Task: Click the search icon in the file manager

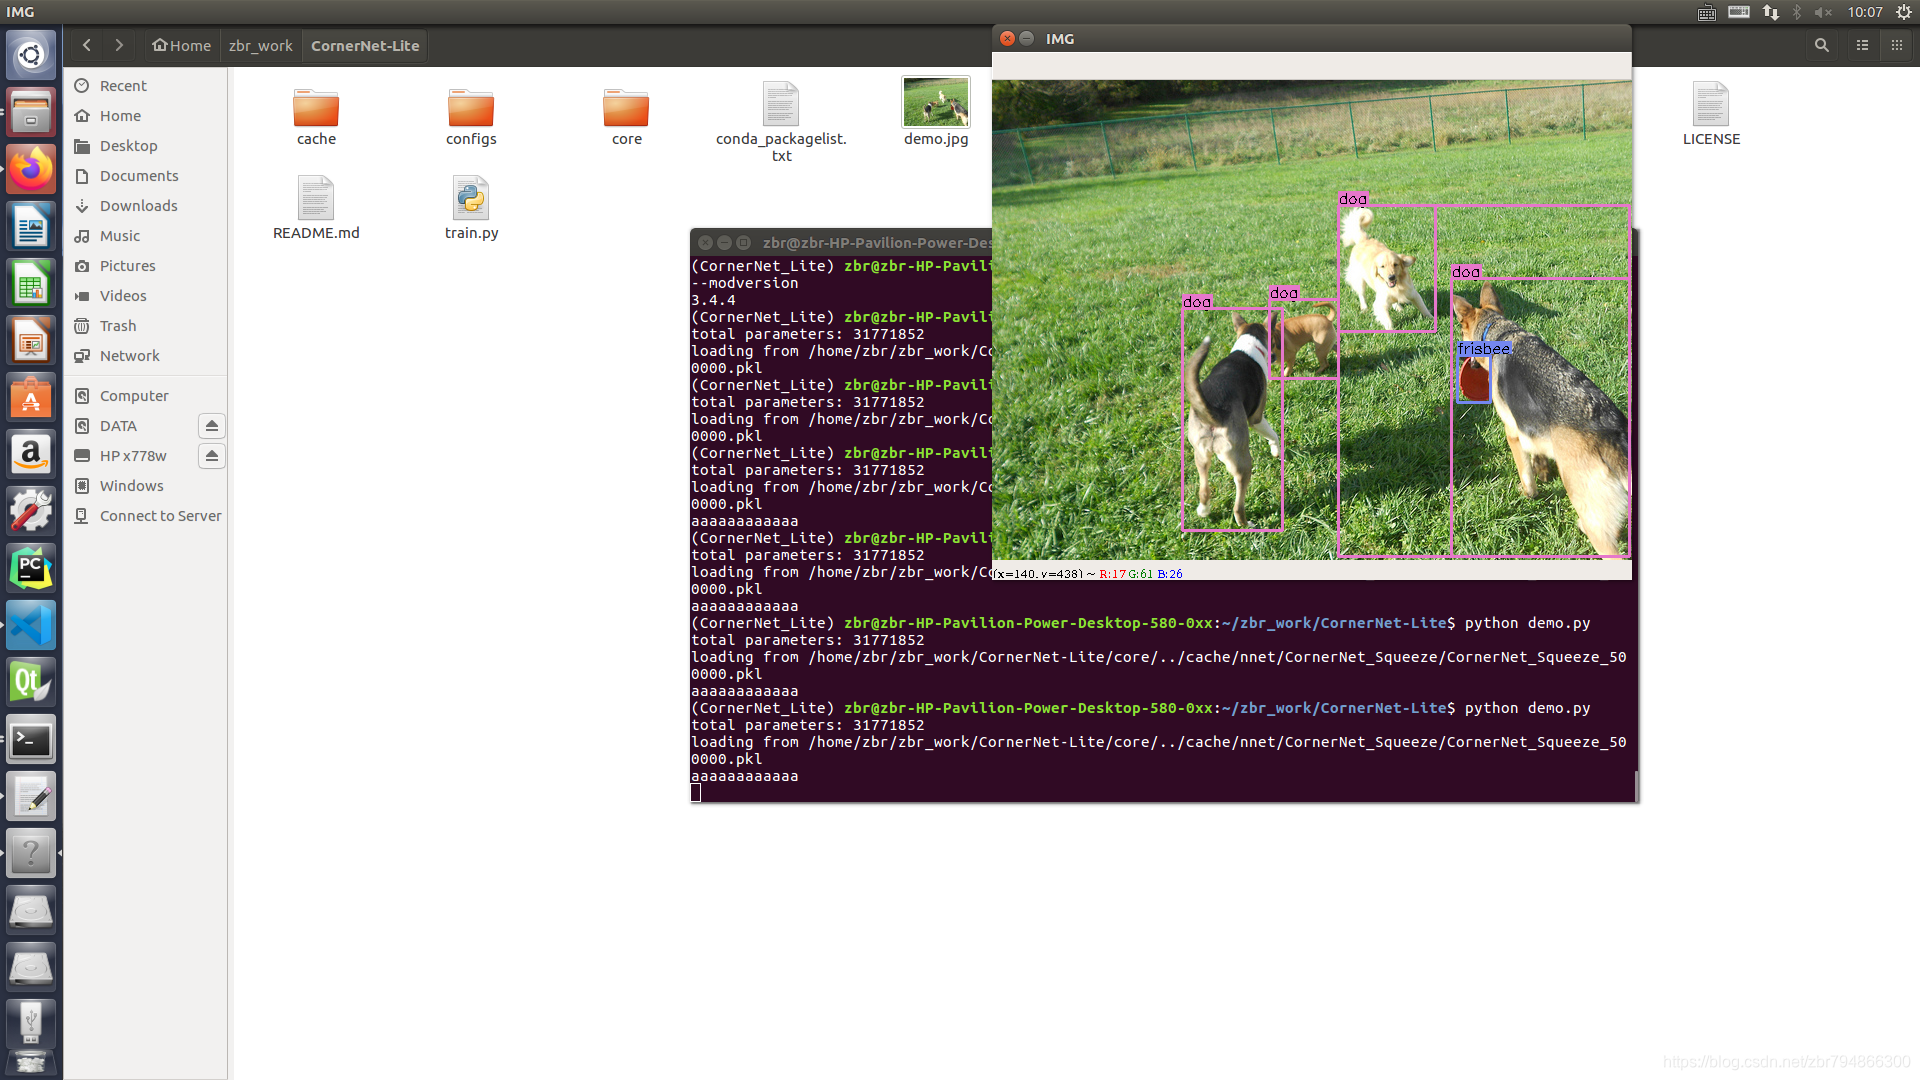Action: (1821, 45)
